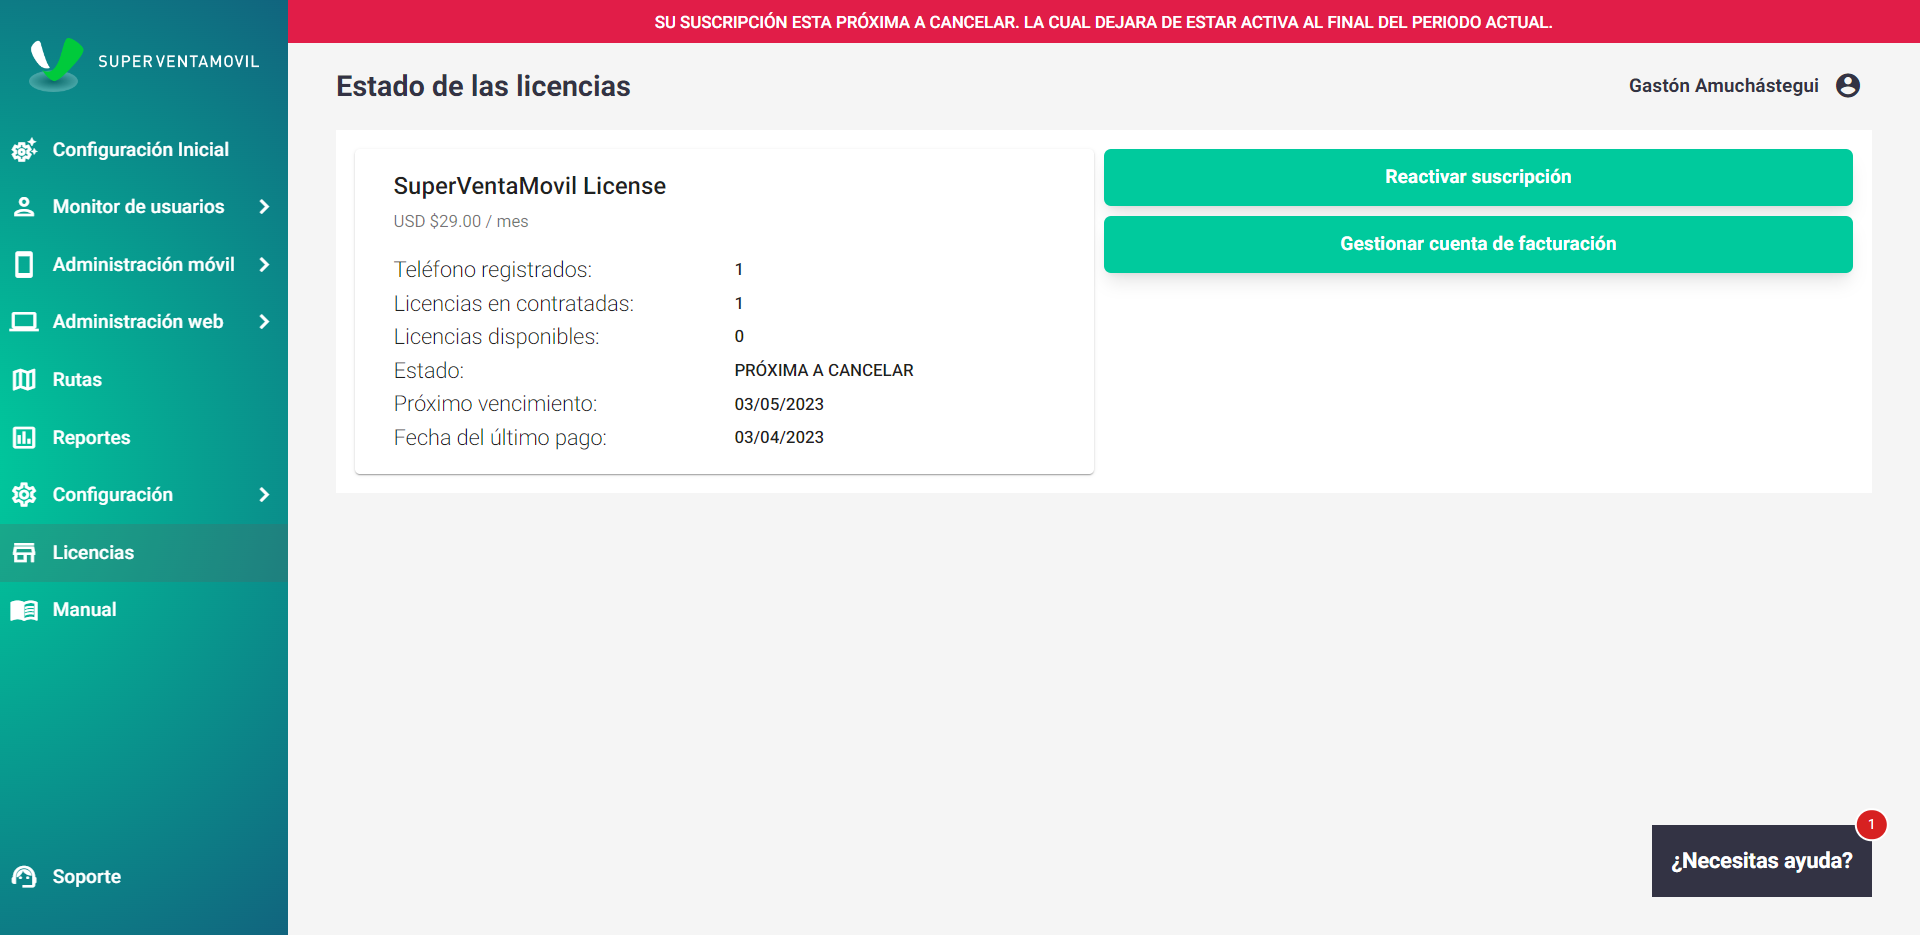
Task: Click the 03/05/2023 expiration date
Action: tap(779, 405)
